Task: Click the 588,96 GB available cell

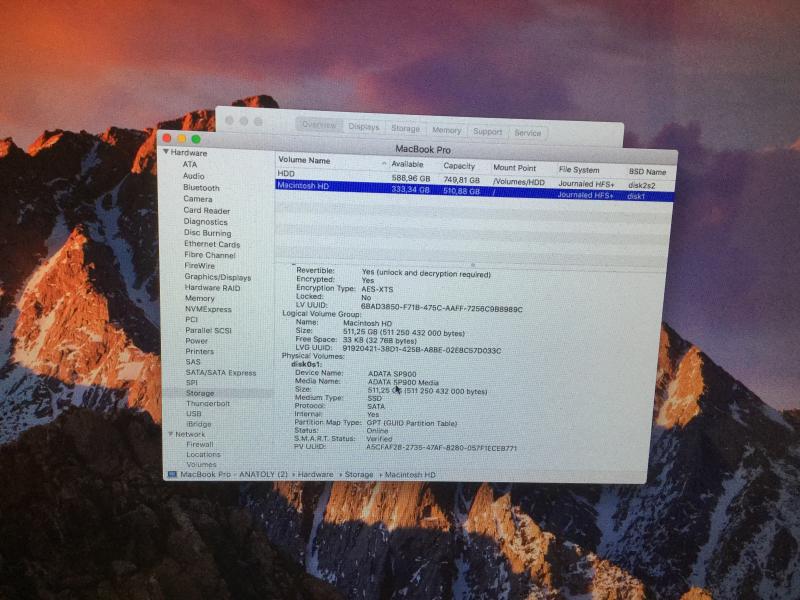Action: (x=411, y=179)
